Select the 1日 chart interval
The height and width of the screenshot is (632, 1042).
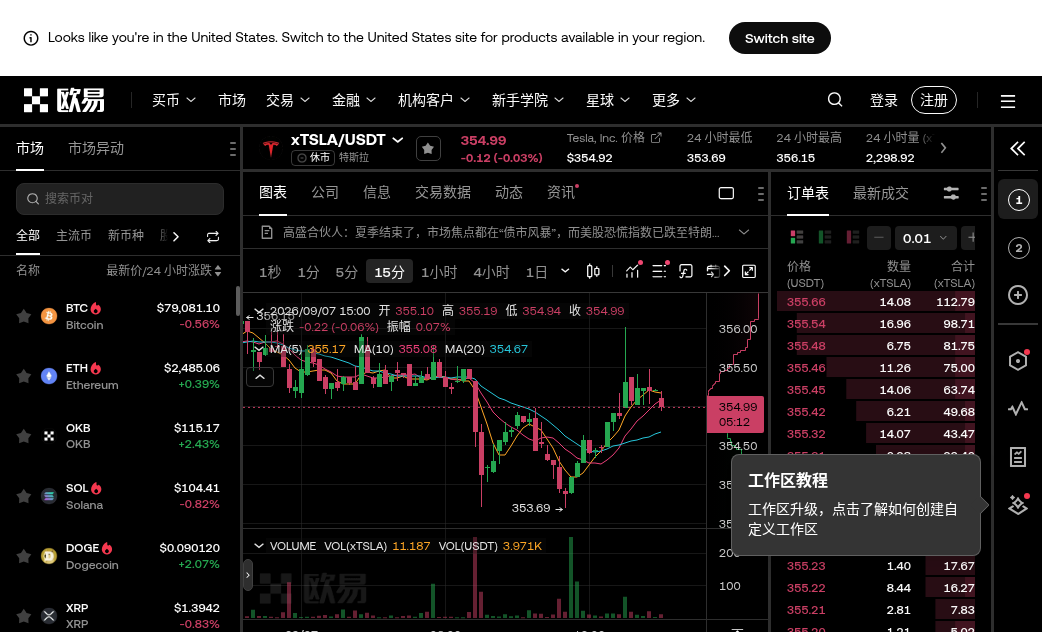click(536, 272)
